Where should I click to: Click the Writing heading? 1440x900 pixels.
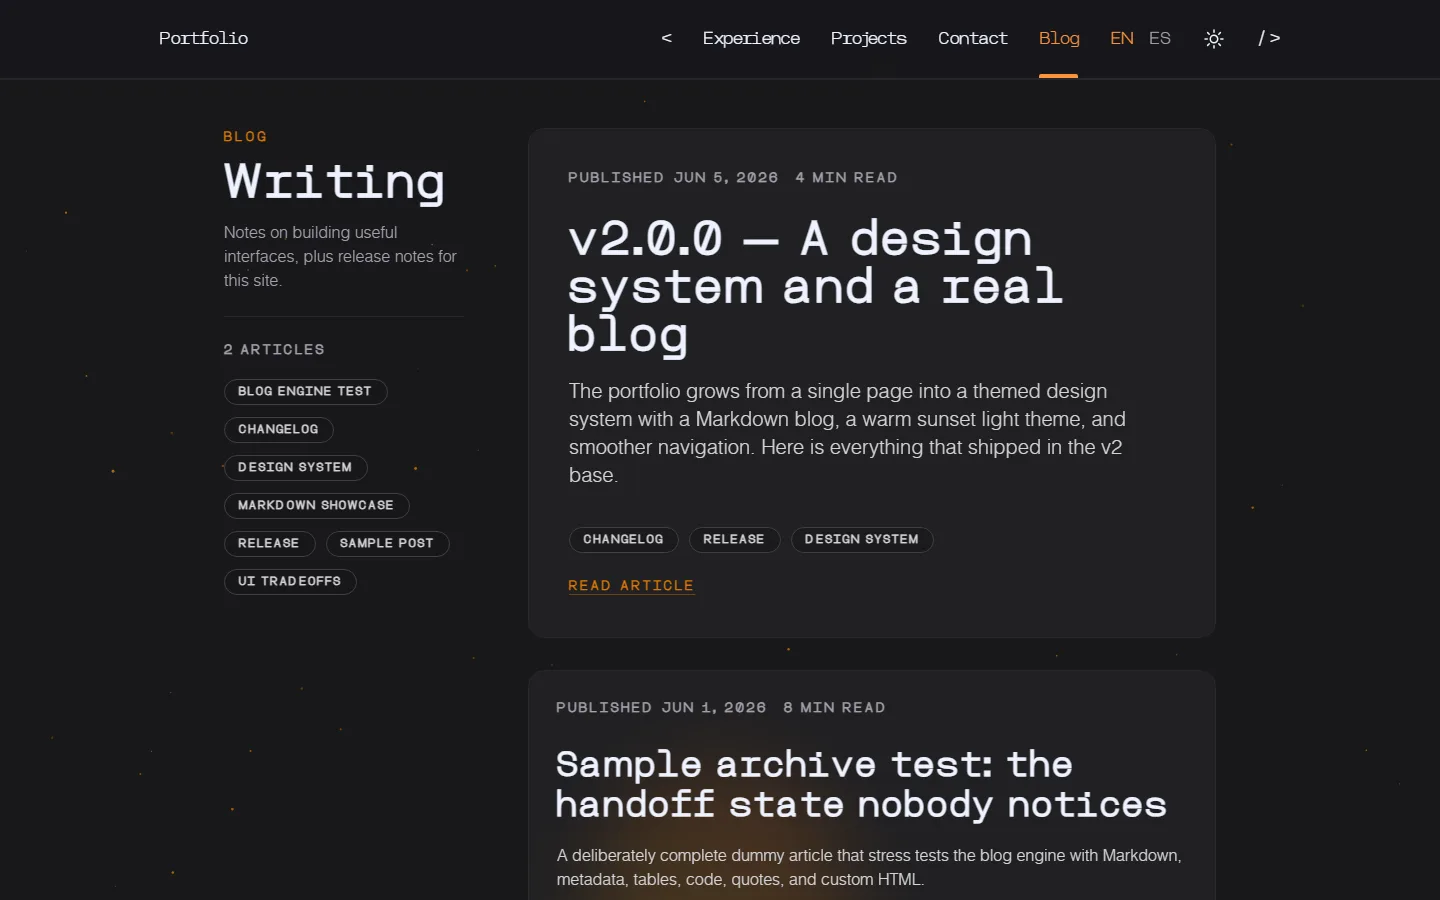[x=334, y=182]
